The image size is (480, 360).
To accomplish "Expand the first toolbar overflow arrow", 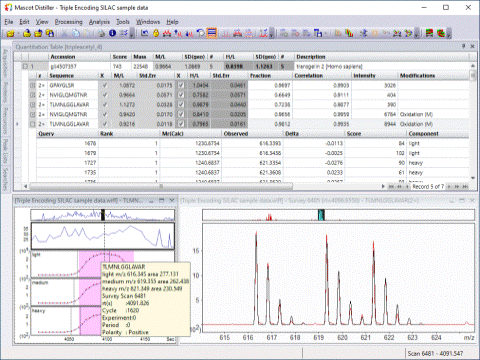I will [x=132, y=33].
